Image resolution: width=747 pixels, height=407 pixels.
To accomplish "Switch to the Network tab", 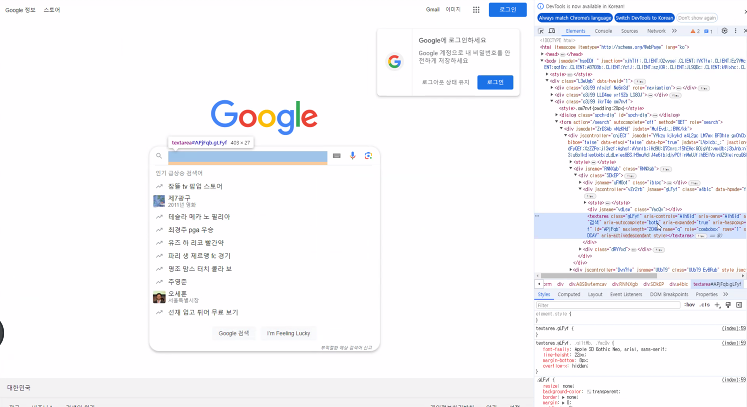I will tap(656, 31).
